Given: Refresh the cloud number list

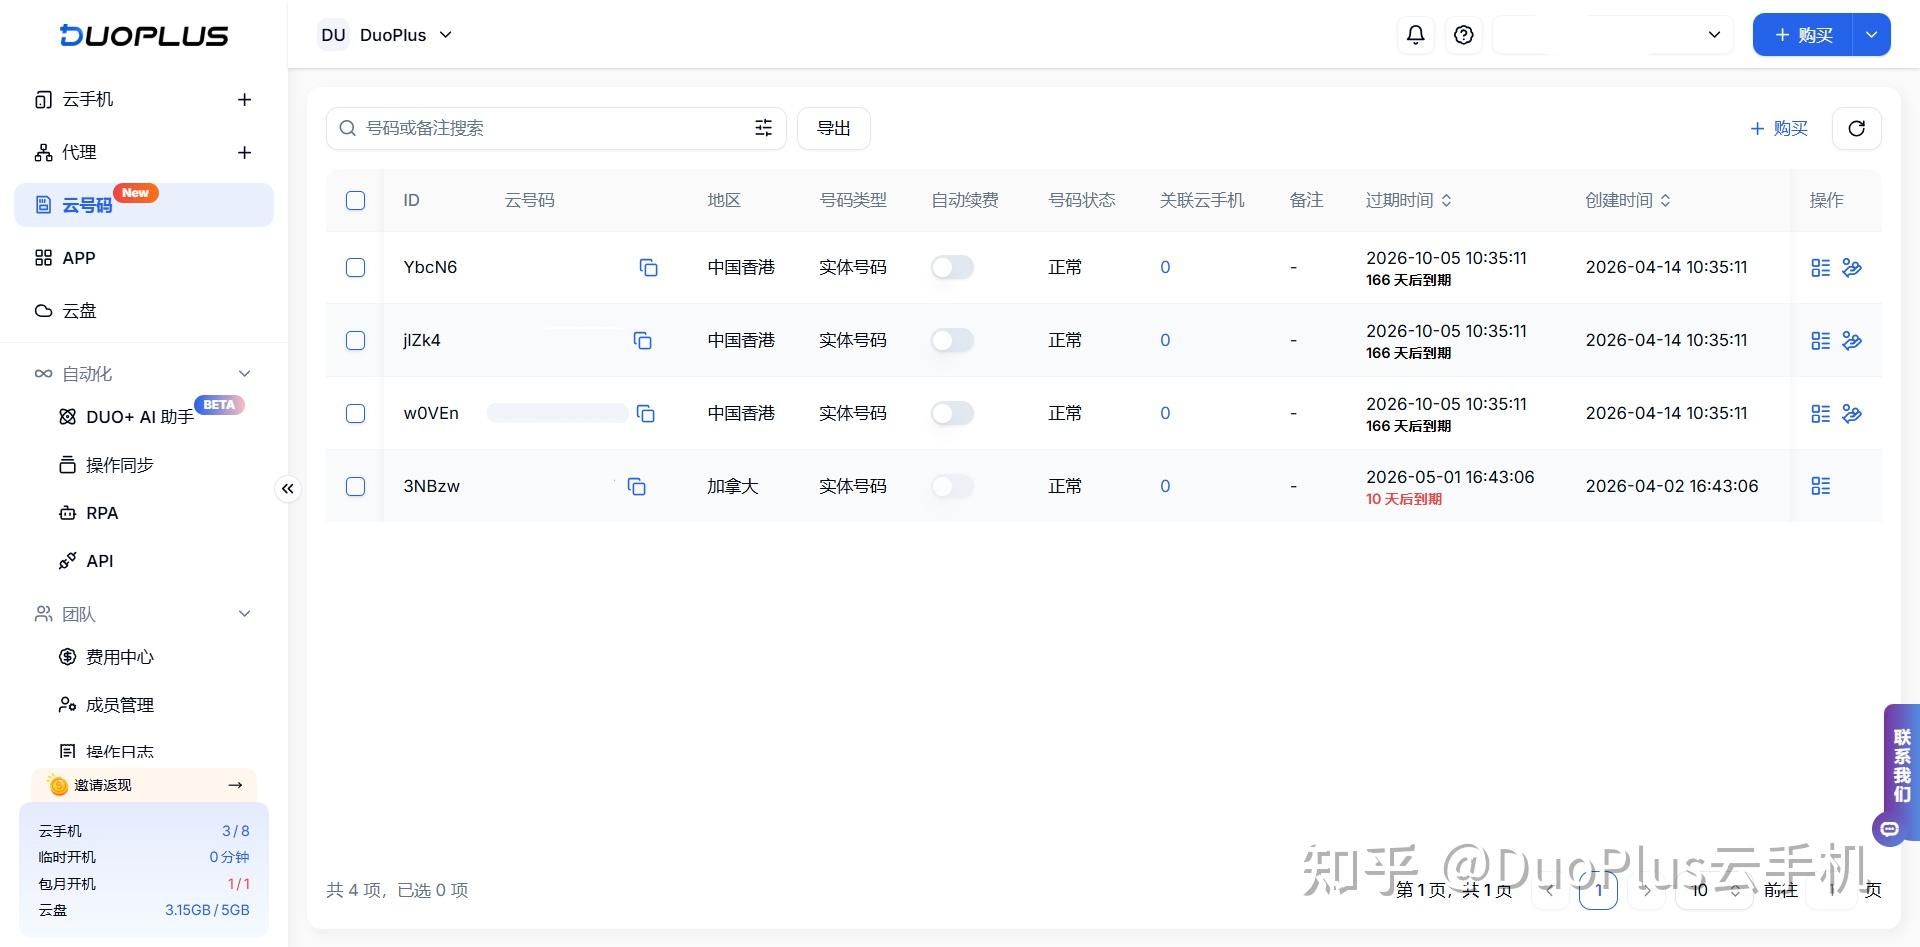Looking at the screenshot, I should tap(1856, 128).
